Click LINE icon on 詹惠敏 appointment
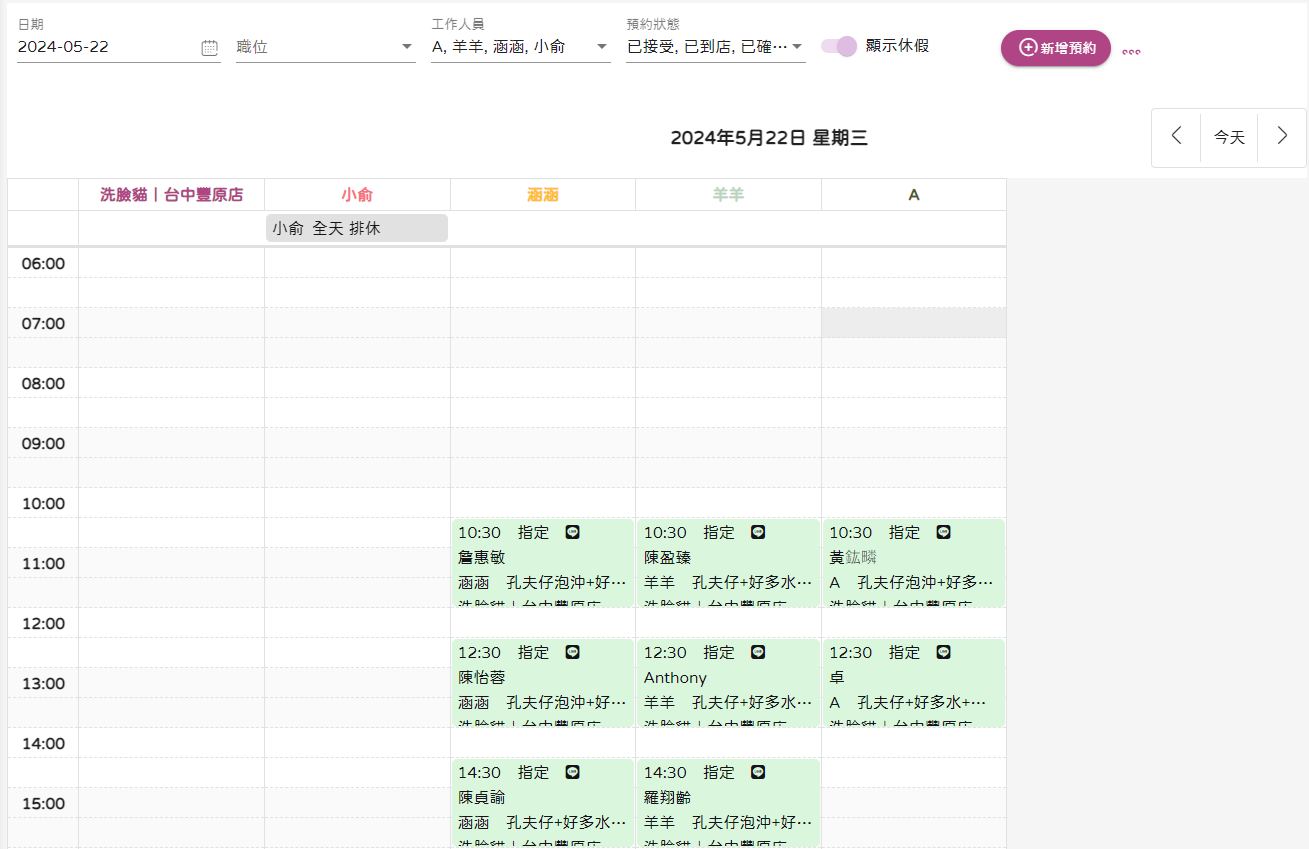Screen dimensions: 1309x849 click(x=572, y=532)
